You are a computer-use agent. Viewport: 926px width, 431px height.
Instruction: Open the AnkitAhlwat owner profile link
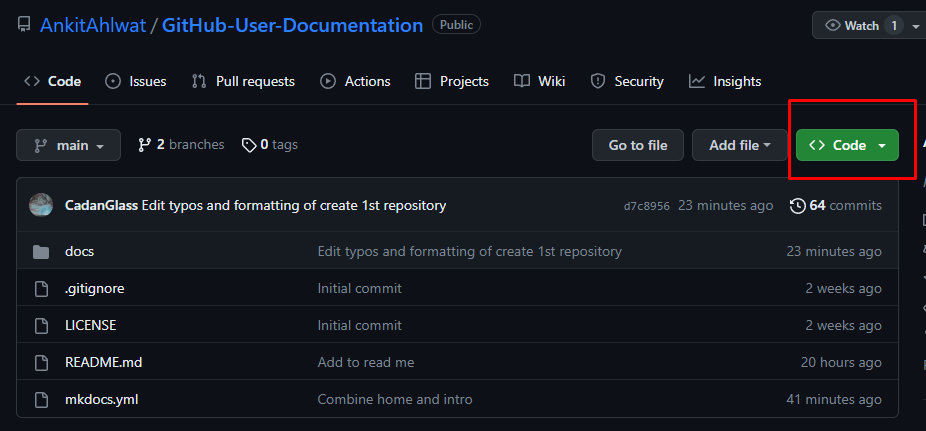pyautogui.click(x=93, y=25)
